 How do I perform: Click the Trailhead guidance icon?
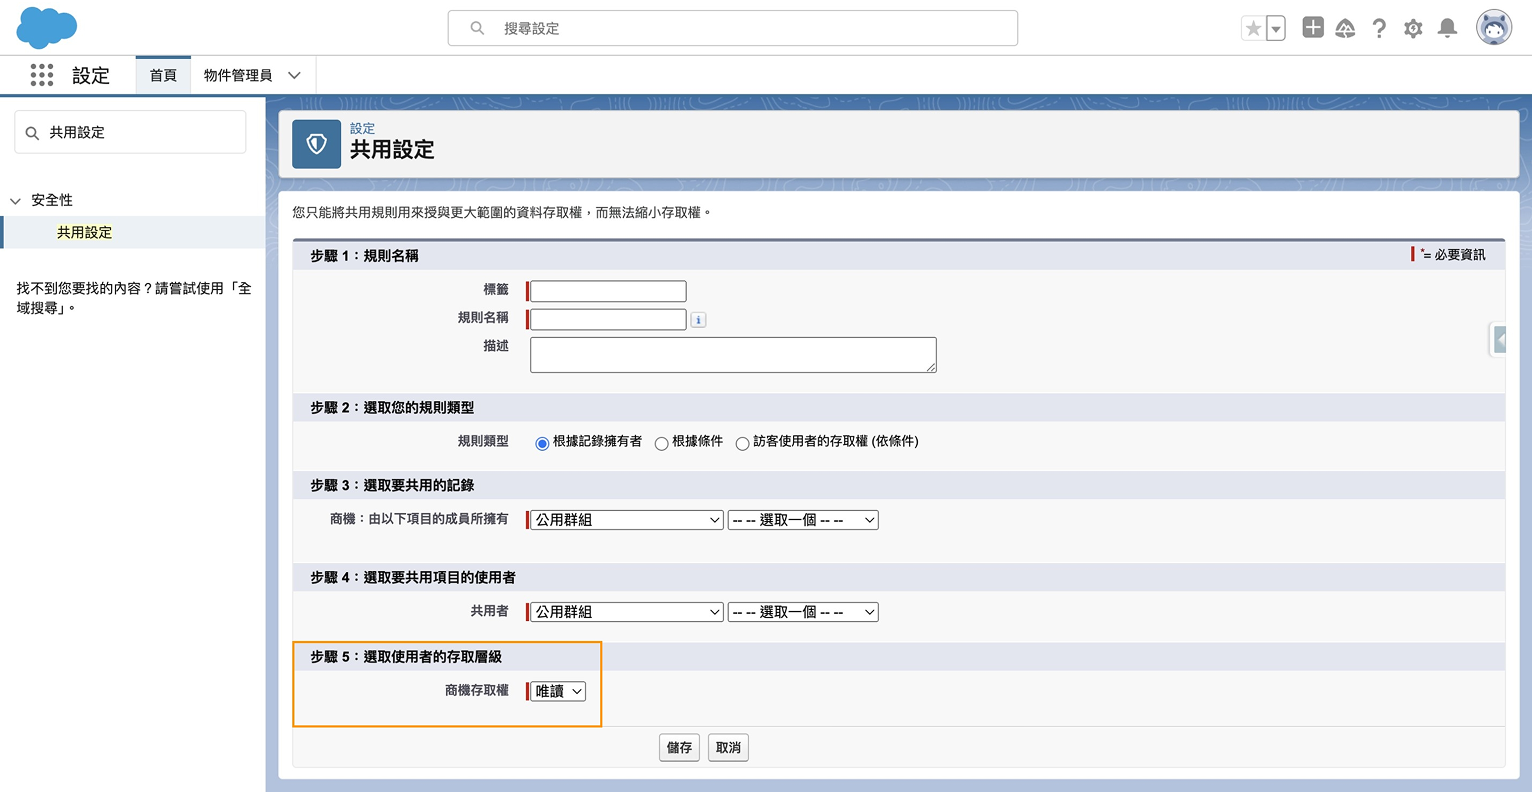click(x=1345, y=29)
